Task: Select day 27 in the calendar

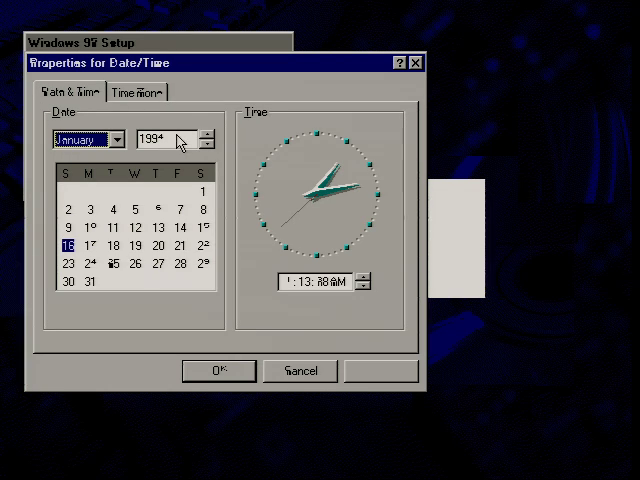Action: pyautogui.click(x=158, y=263)
